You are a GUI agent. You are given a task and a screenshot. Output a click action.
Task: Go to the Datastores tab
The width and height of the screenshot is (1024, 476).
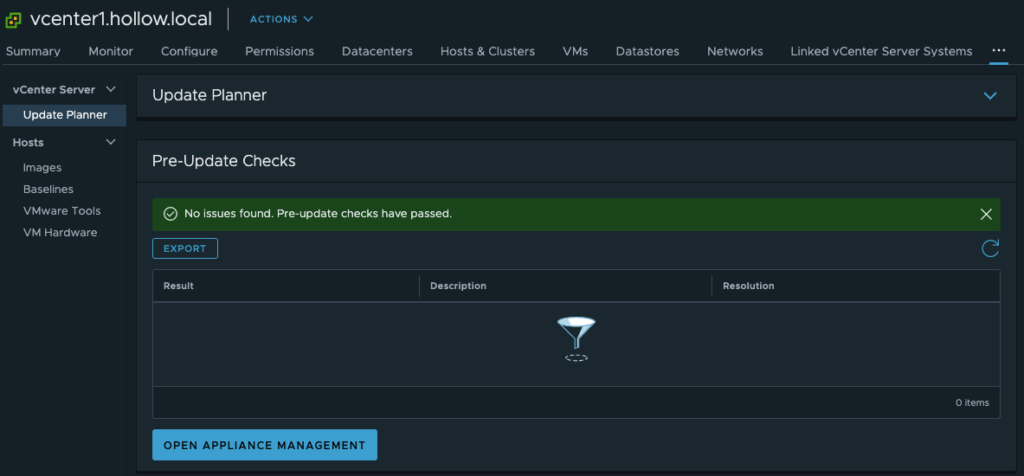coord(647,51)
